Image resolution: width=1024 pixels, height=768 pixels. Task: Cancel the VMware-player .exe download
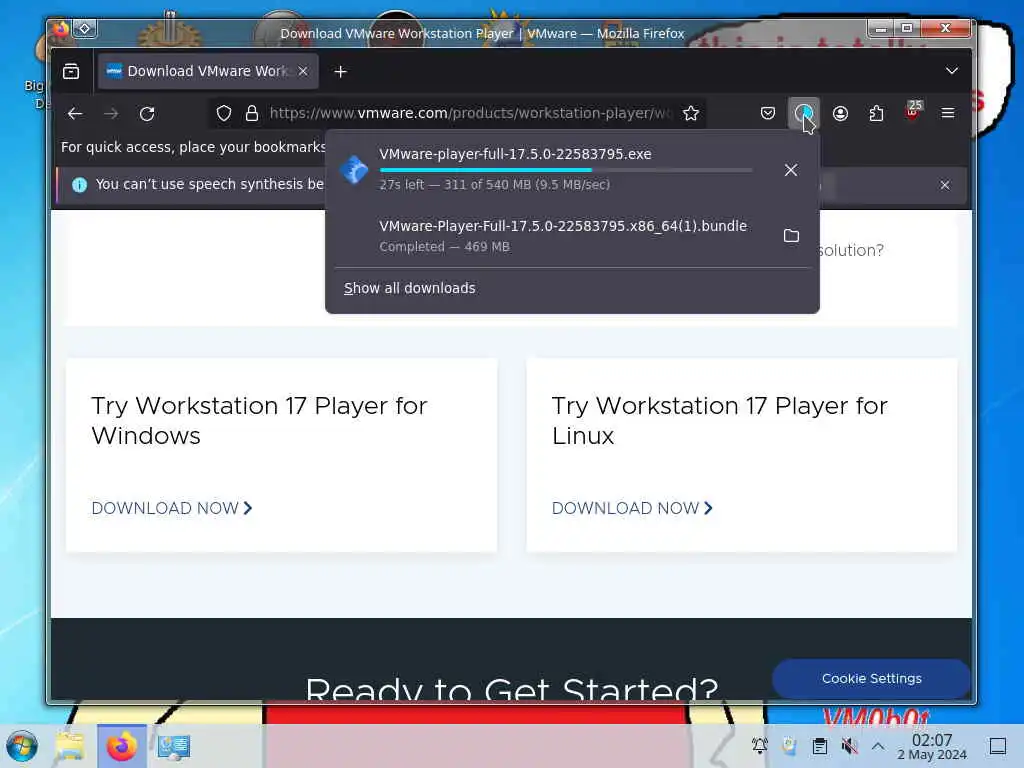point(791,170)
